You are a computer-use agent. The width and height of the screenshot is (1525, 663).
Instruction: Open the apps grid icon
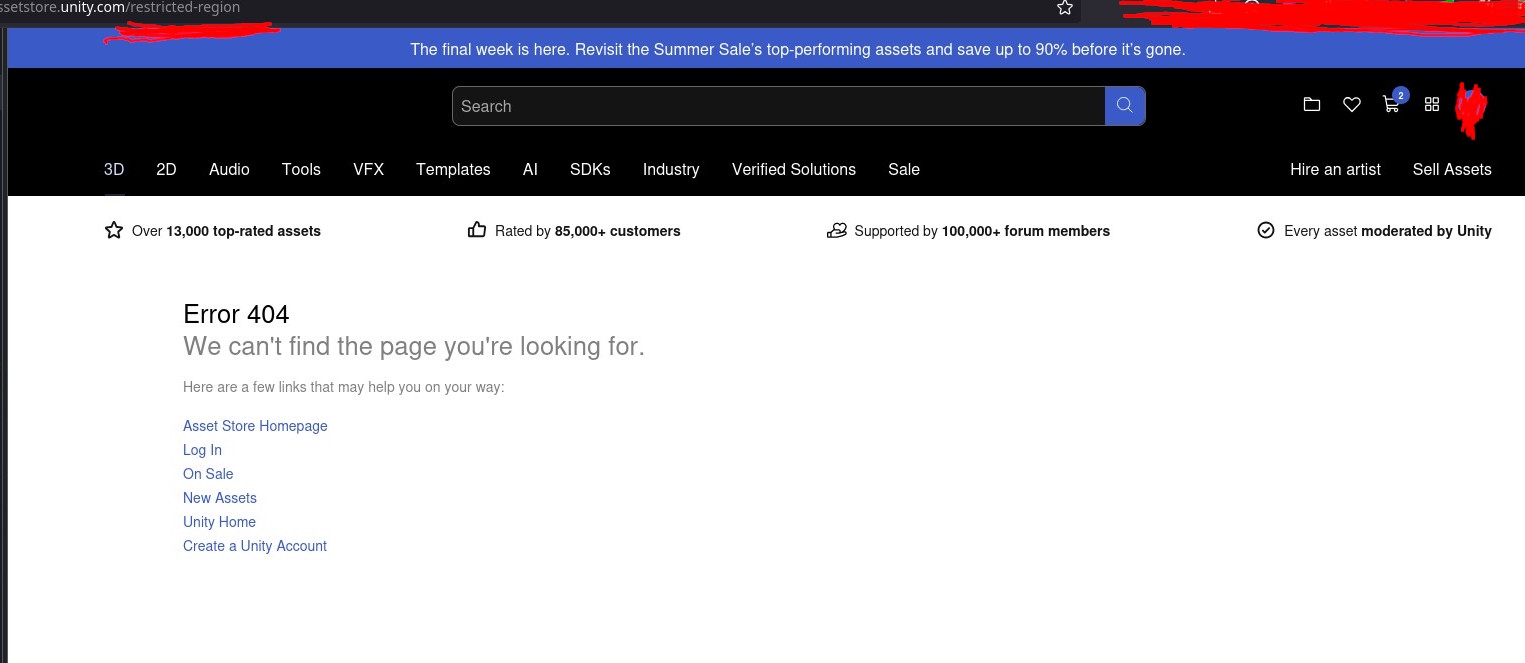point(1432,104)
